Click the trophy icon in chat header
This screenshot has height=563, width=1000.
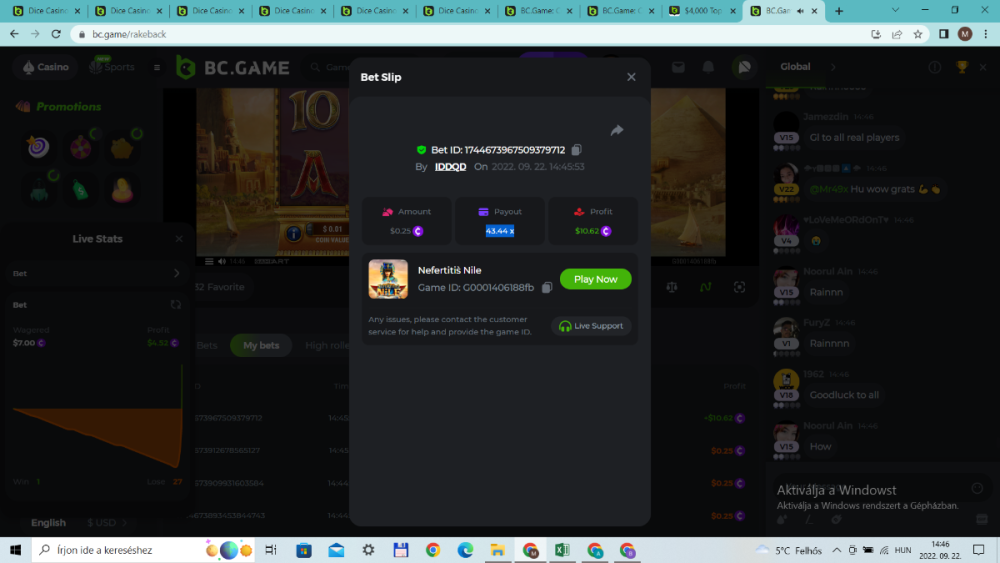coord(962,67)
